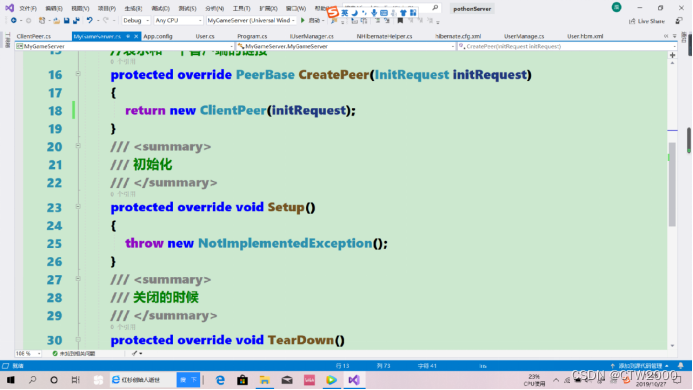Switch to the User.hbm.xml tab
693x390 pixels.
pos(585,36)
